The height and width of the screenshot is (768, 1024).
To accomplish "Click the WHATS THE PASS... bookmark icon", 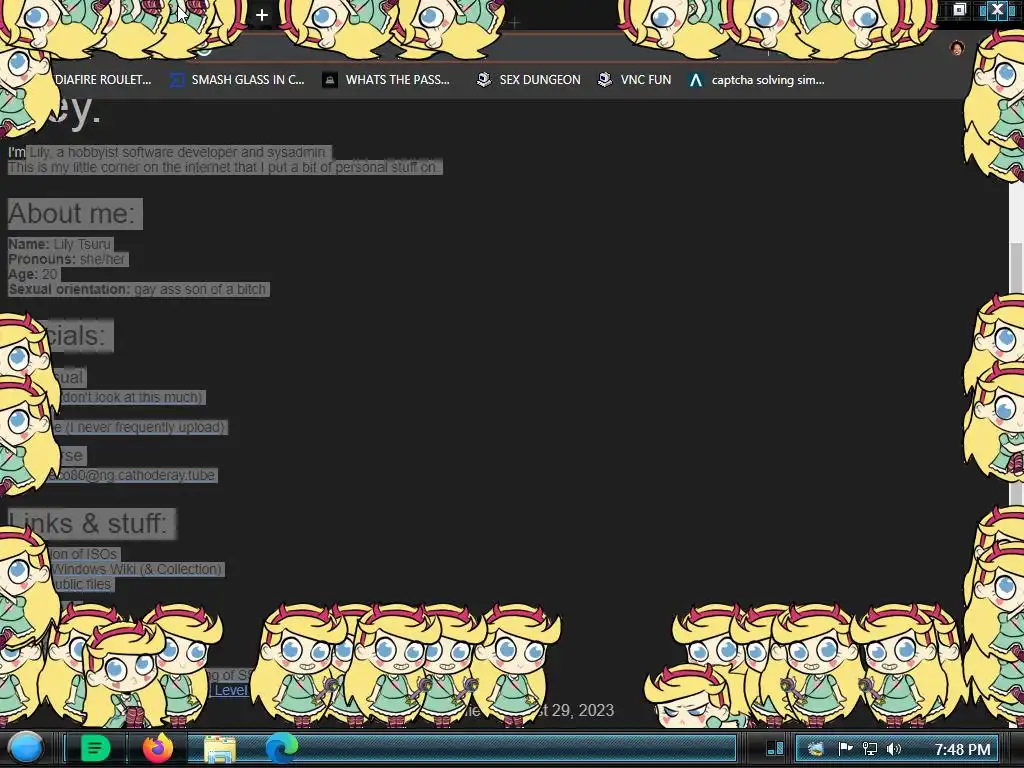I will click(330, 80).
